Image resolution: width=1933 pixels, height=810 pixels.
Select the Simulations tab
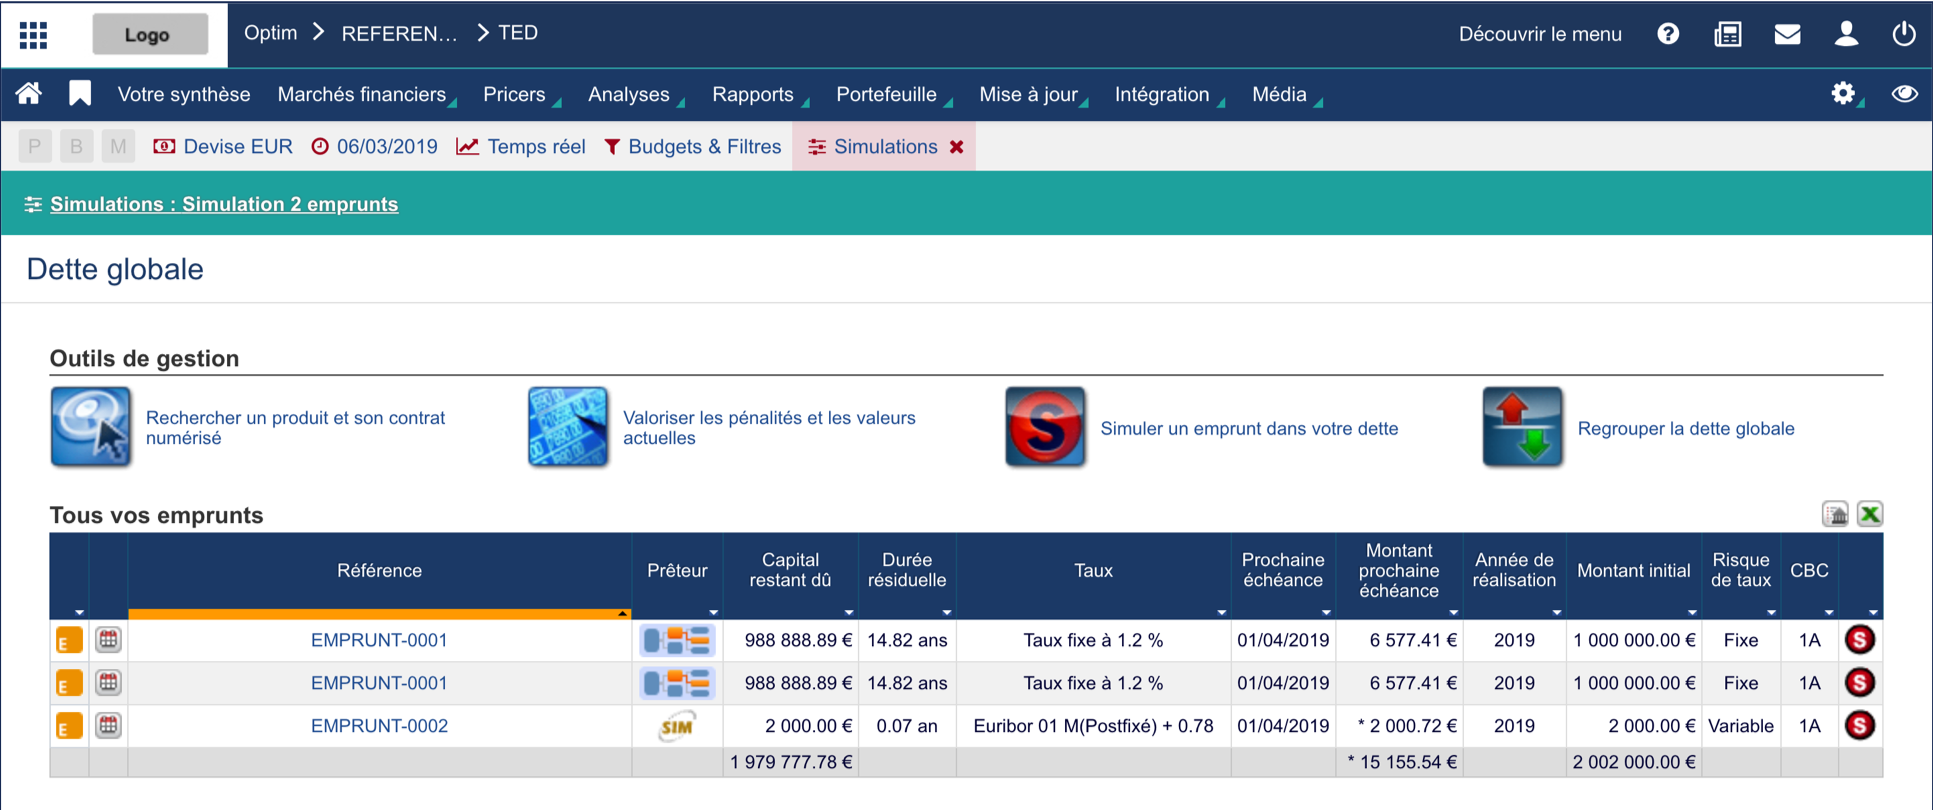click(x=873, y=147)
